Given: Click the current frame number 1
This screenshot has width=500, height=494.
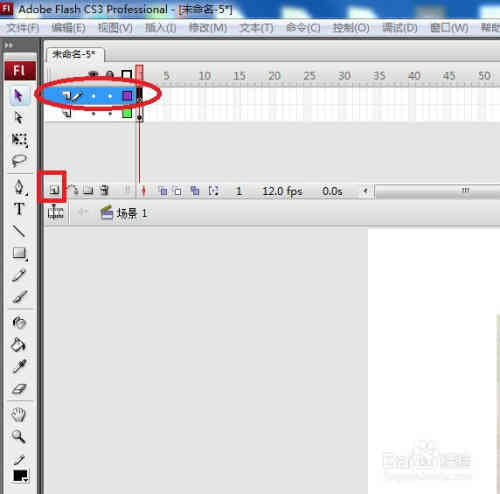Looking at the screenshot, I should point(239,191).
